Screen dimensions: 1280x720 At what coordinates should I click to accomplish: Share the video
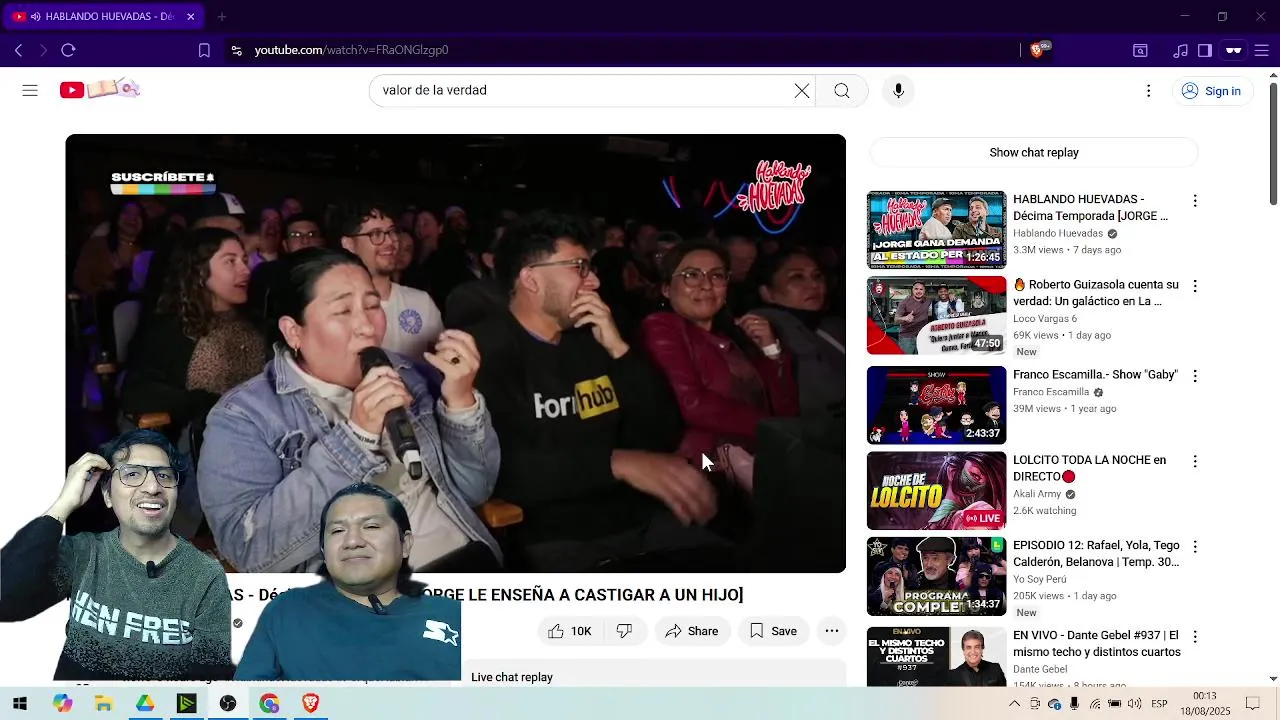pyautogui.click(x=692, y=631)
